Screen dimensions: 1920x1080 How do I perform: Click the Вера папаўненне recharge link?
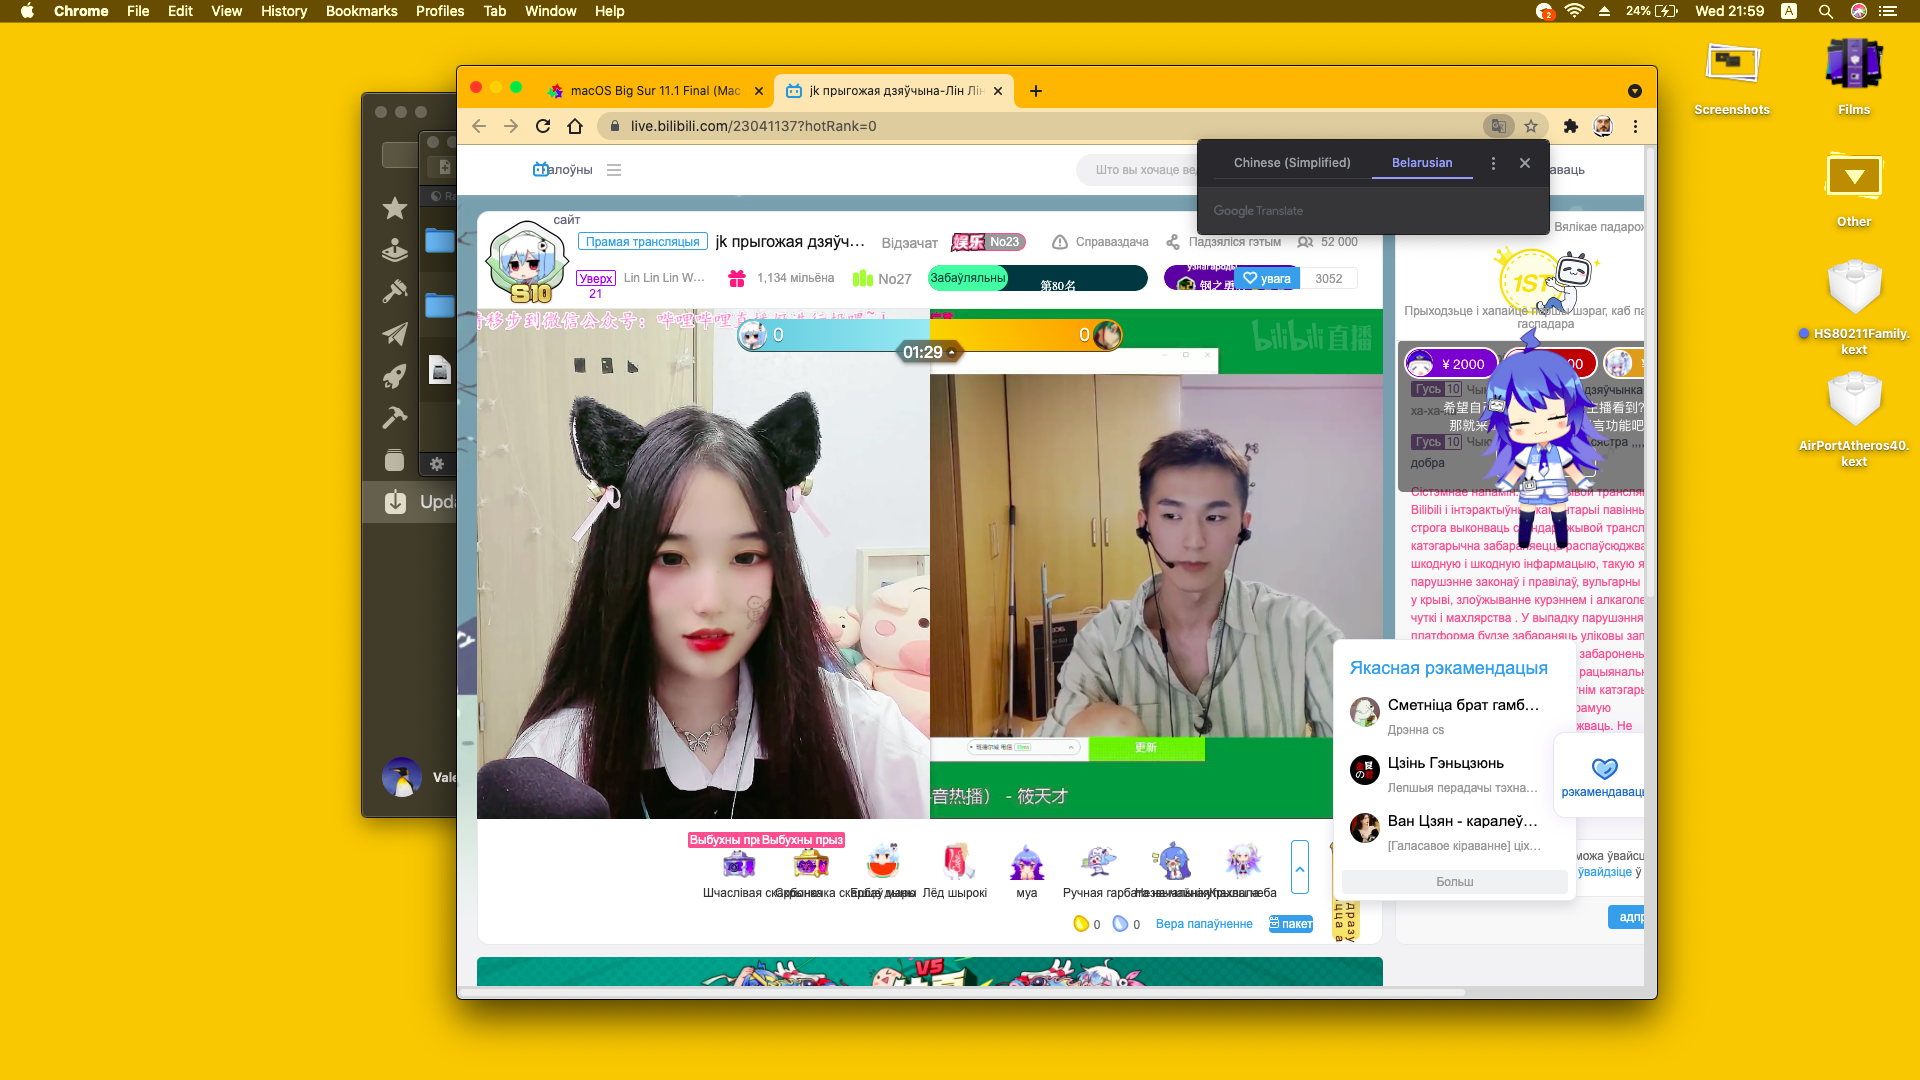tap(1204, 924)
